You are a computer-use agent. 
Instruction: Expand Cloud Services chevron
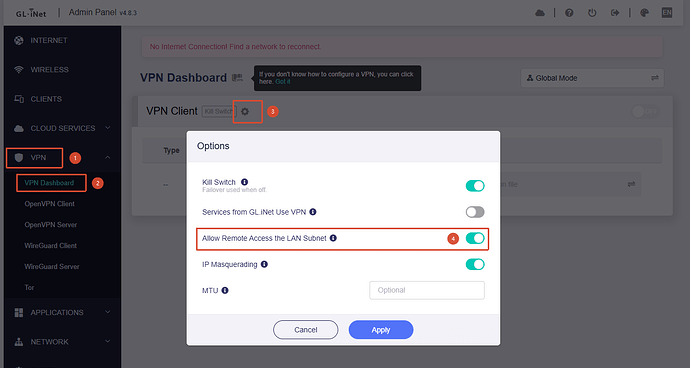pyautogui.click(x=107, y=128)
